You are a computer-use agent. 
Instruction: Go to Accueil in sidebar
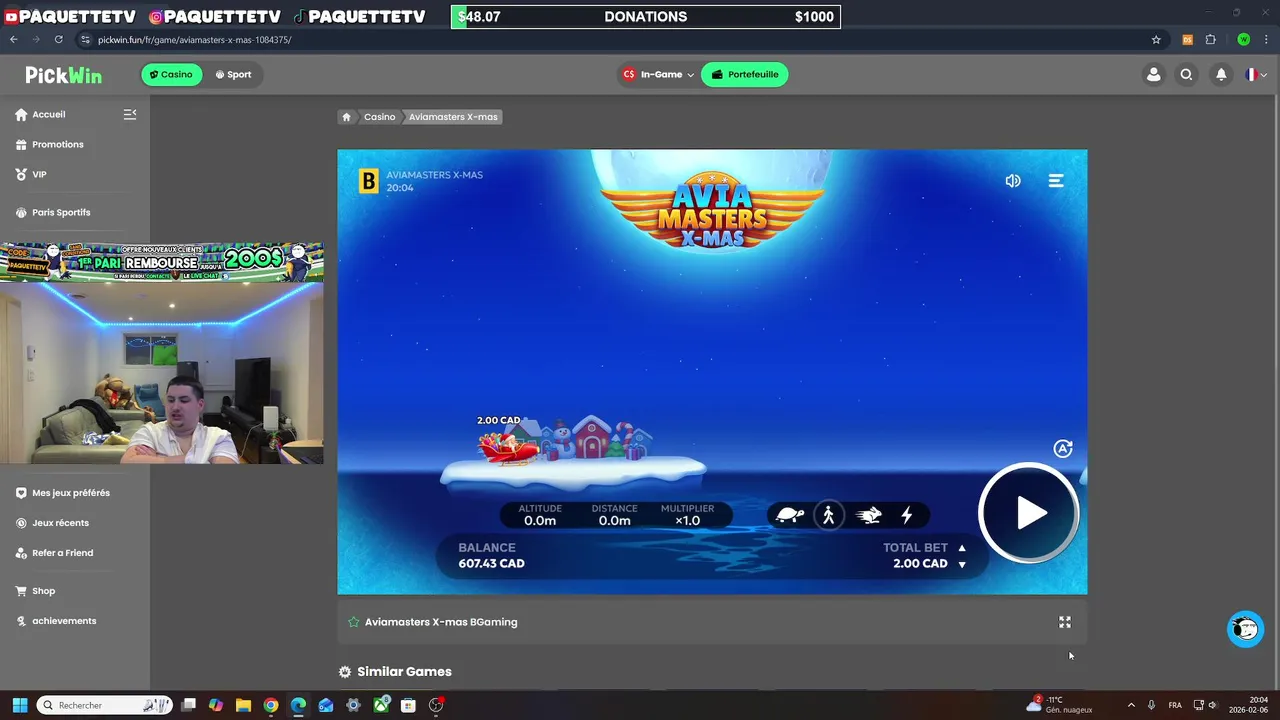click(40, 114)
